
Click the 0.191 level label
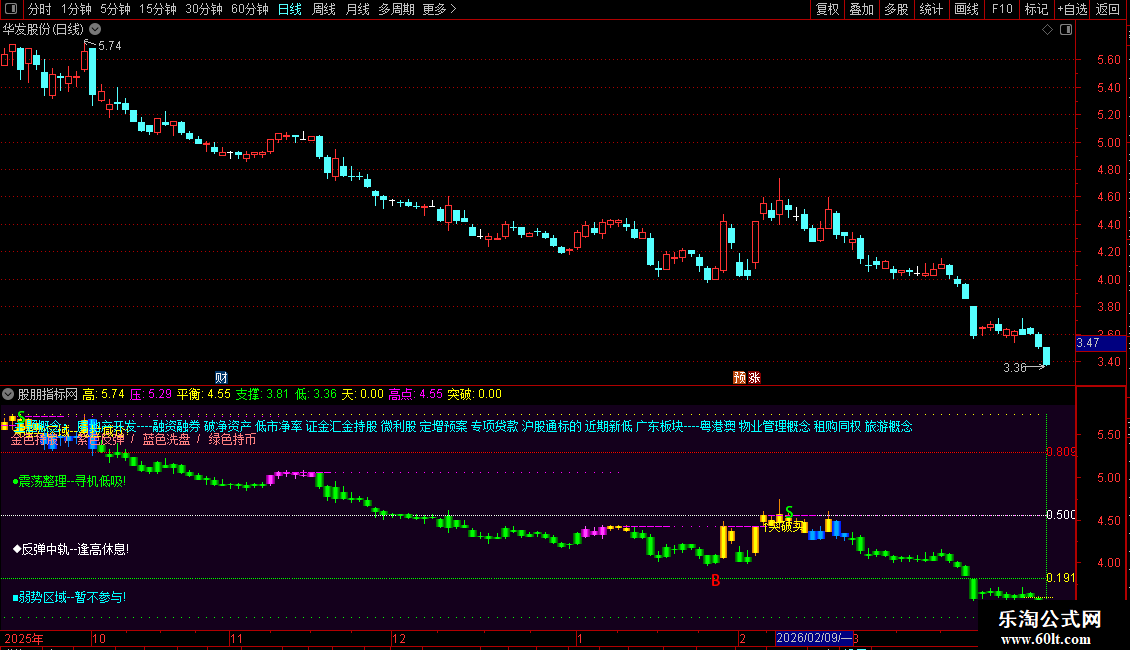point(1060,578)
